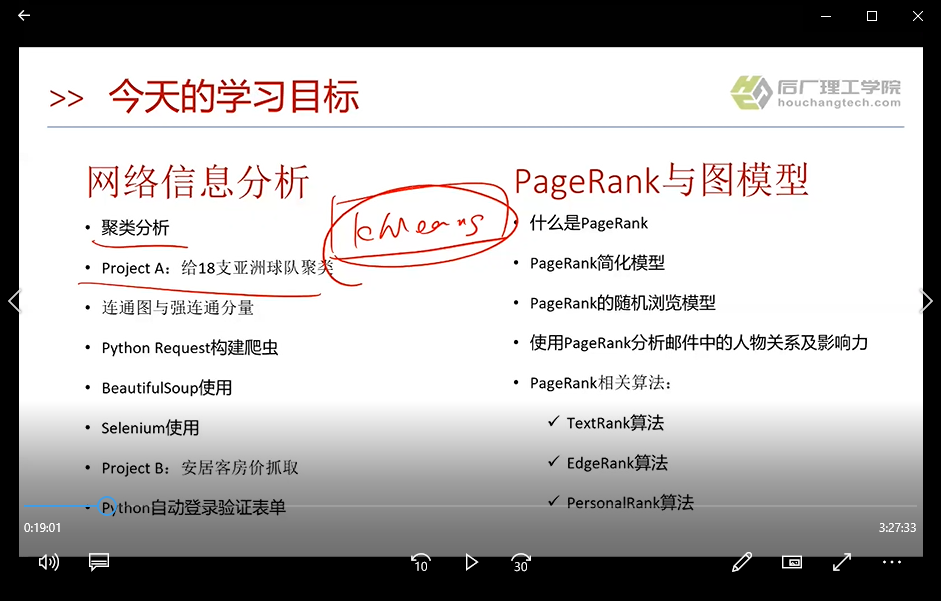Click bullet 连通图与强连通分量
Screen dimensions: 941x601
(178, 307)
